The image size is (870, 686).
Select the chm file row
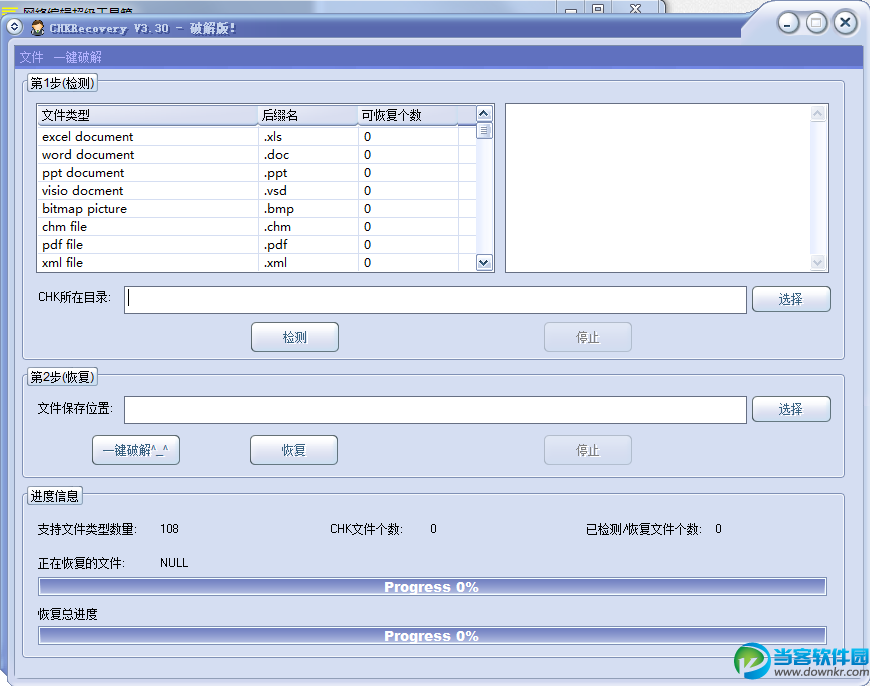click(256, 226)
